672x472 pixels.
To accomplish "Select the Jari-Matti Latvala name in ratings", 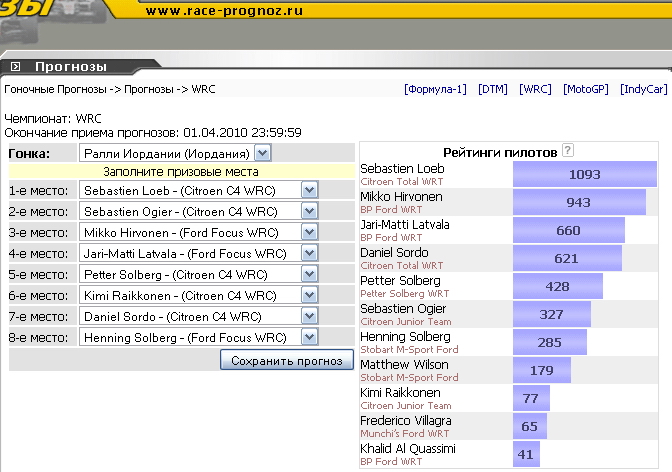I will (x=405, y=224).
